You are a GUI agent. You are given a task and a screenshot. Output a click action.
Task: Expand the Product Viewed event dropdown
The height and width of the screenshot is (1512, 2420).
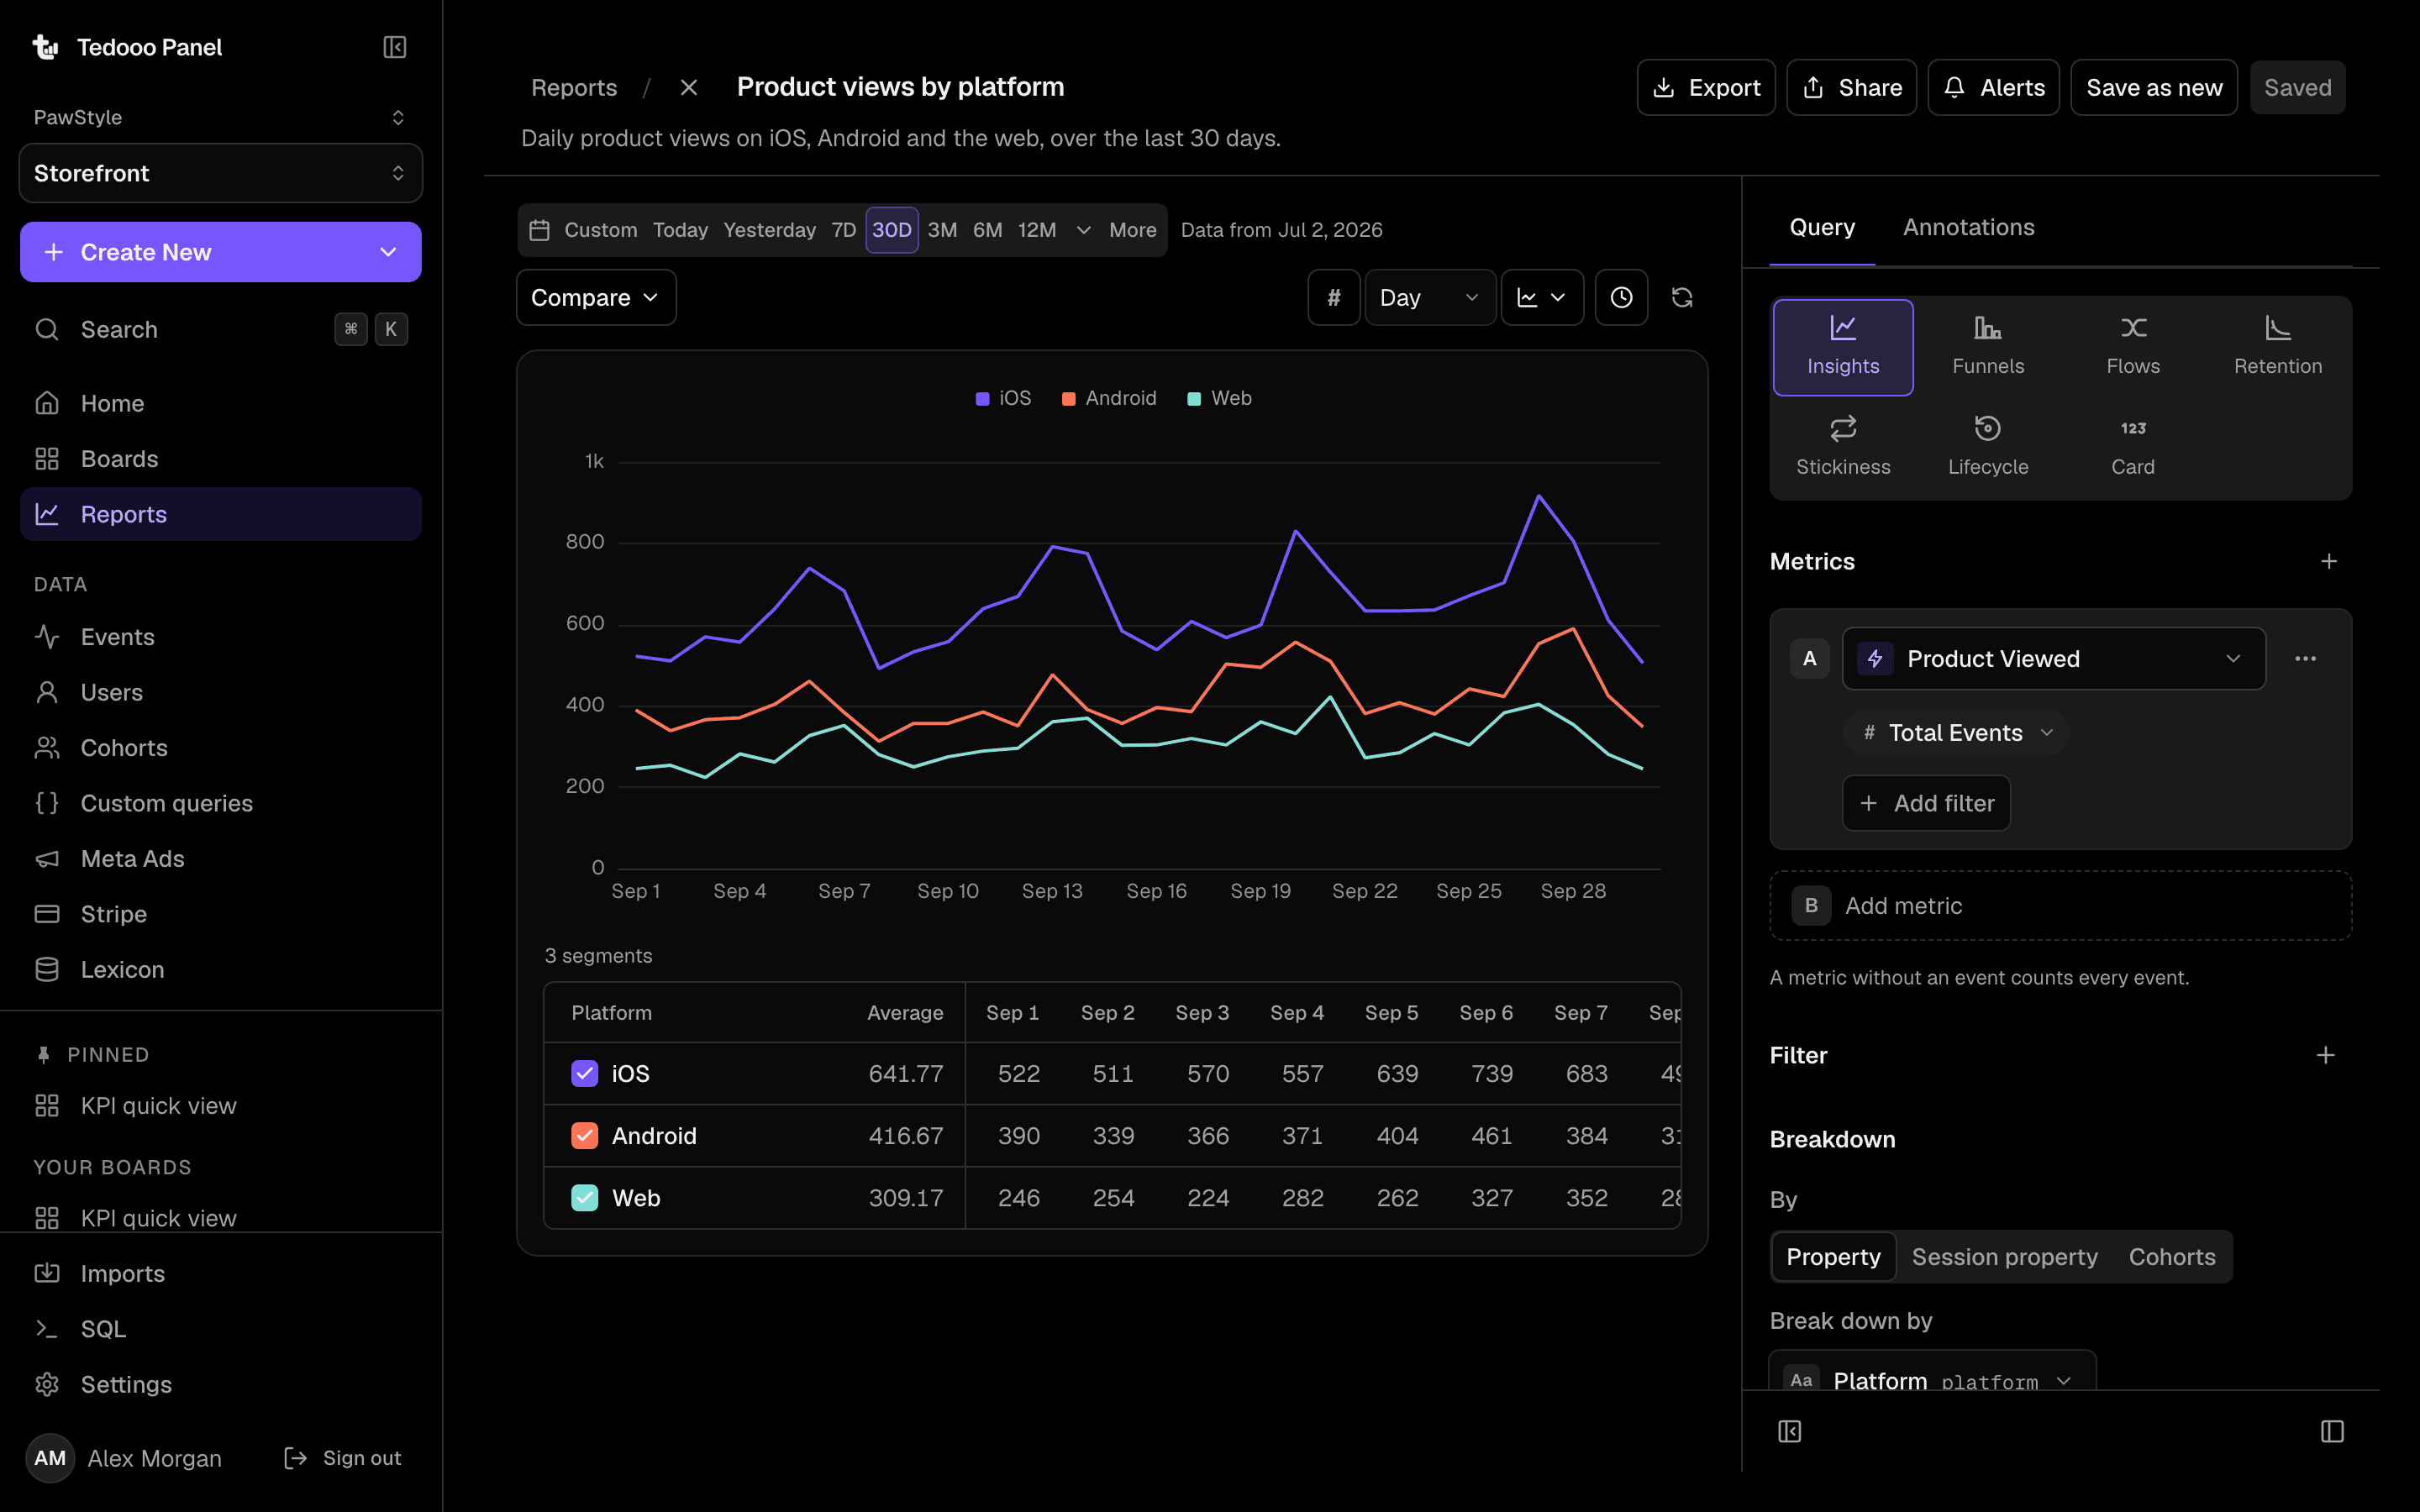(x=2054, y=658)
